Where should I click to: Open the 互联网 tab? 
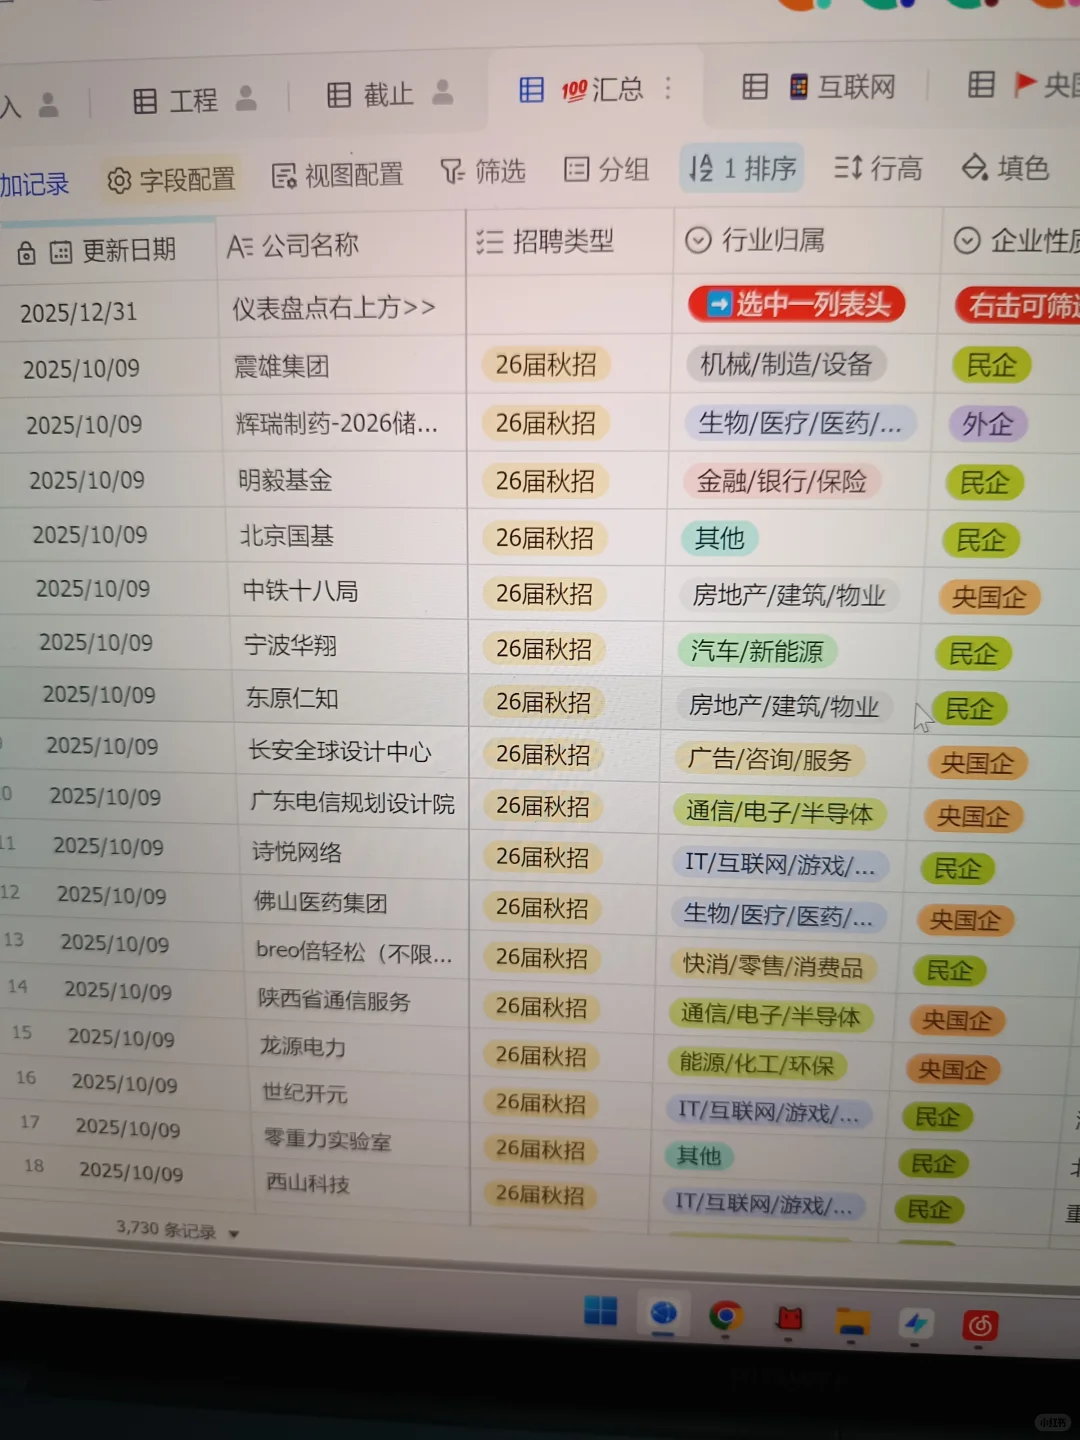[x=856, y=87]
